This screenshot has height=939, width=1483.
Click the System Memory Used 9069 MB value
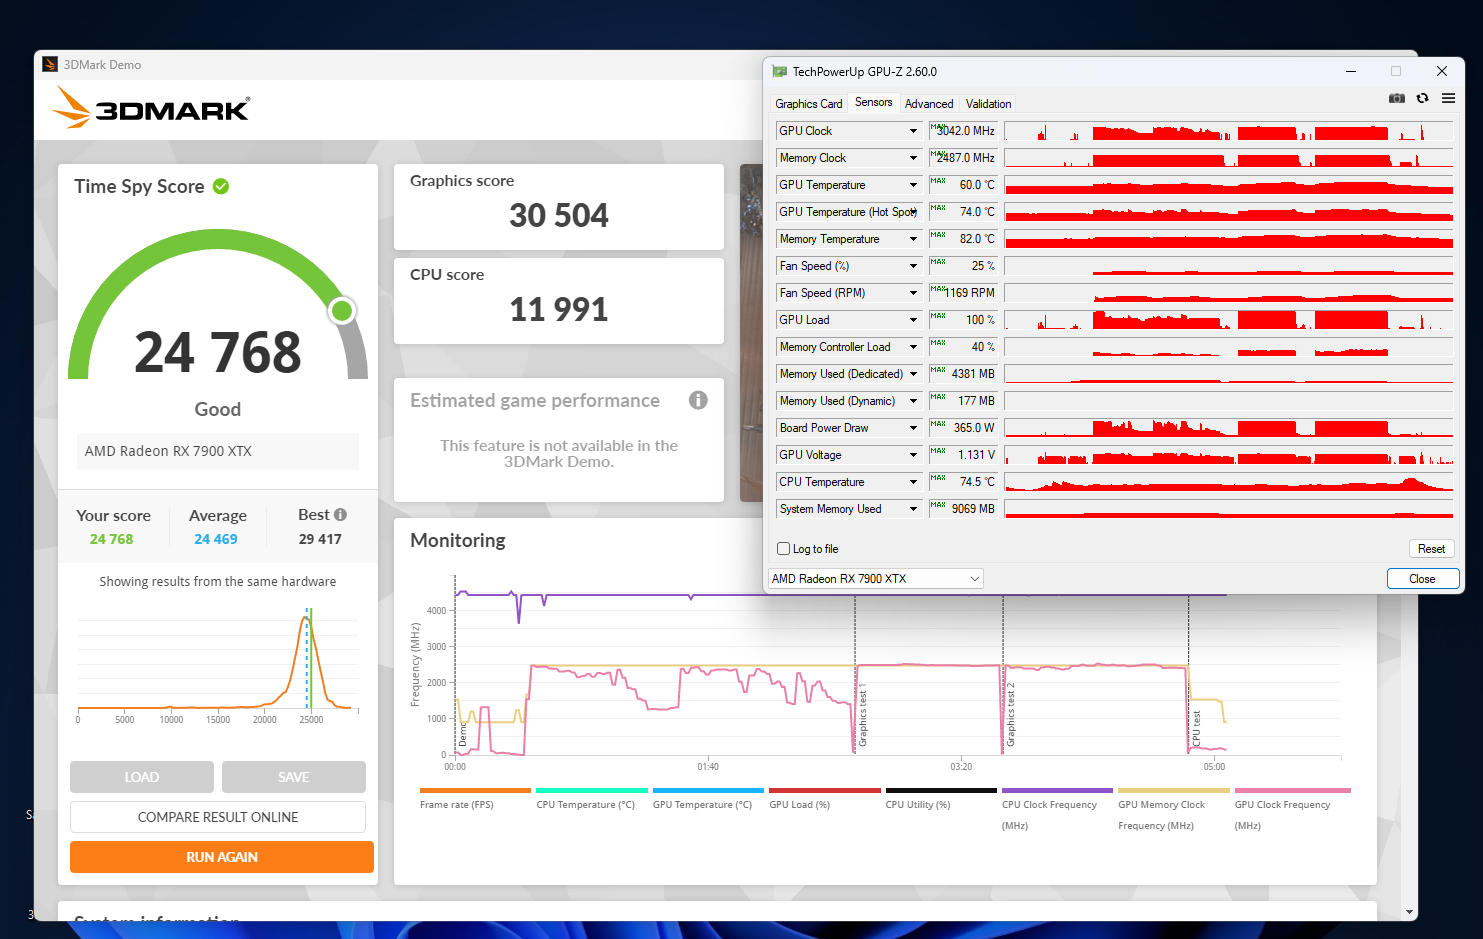tap(973, 509)
